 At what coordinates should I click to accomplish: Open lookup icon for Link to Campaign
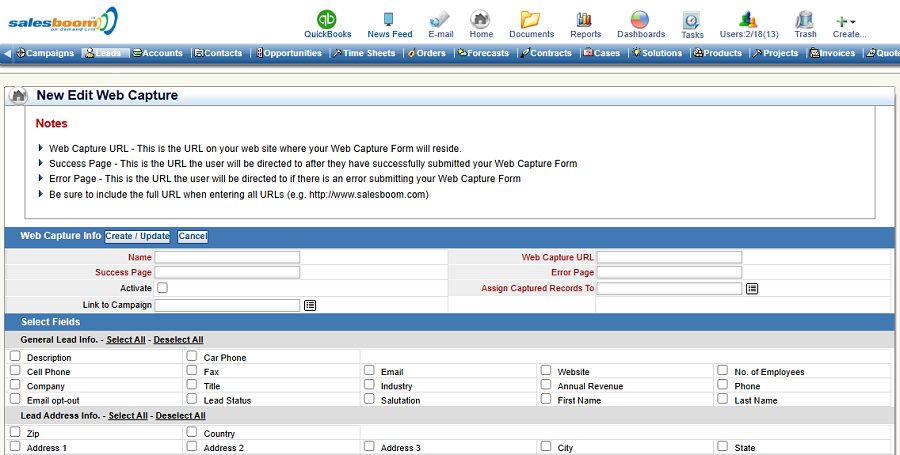tap(310, 305)
